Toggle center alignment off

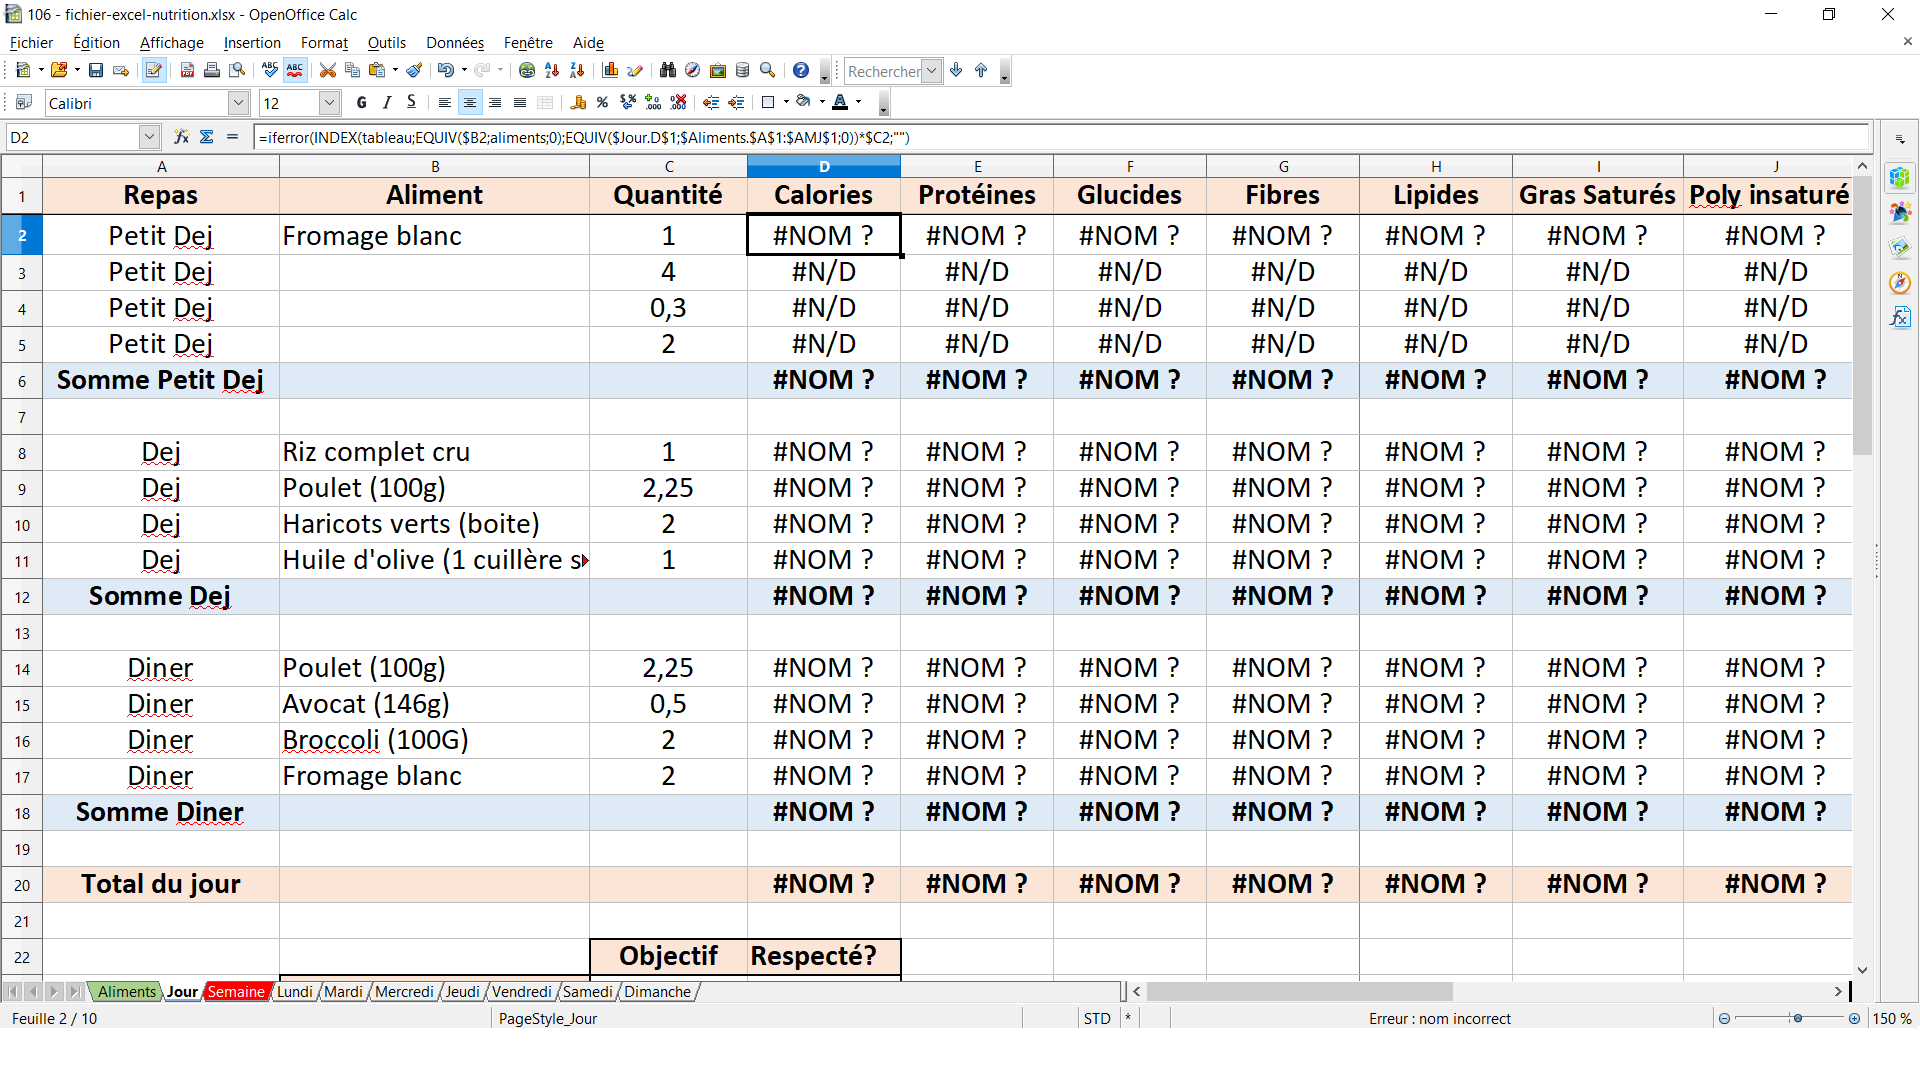(470, 102)
